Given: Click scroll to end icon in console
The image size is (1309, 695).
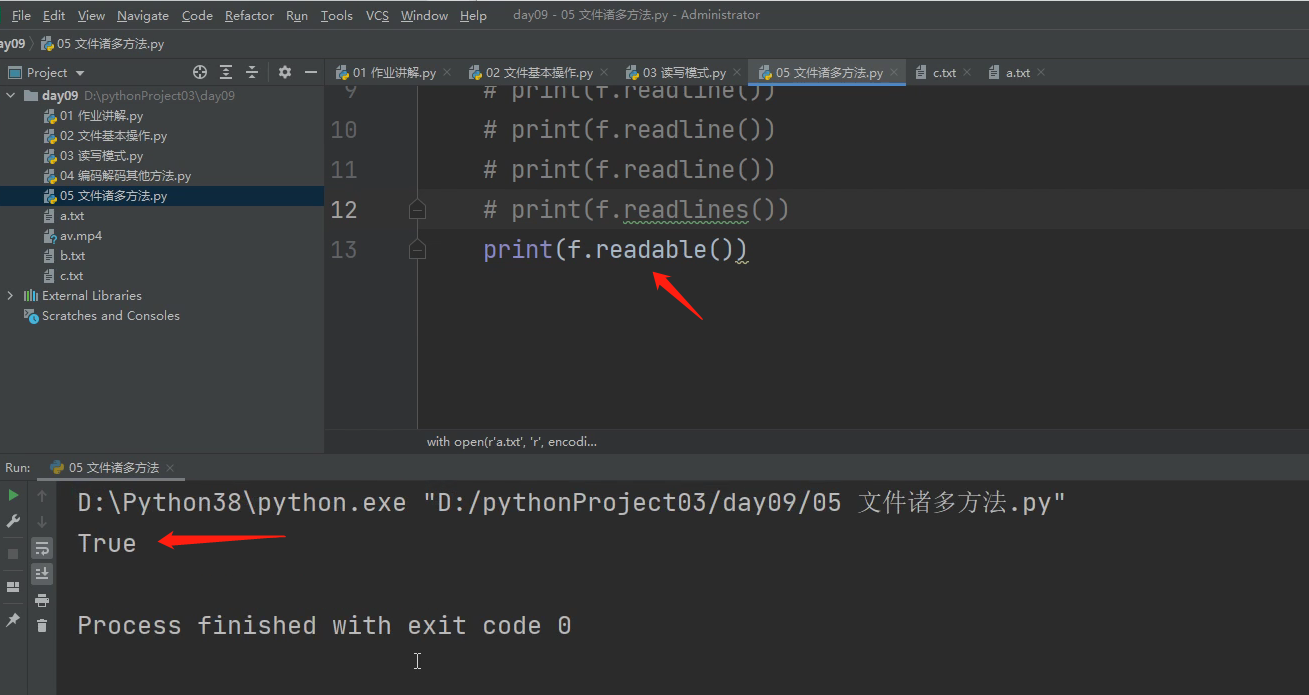Looking at the screenshot, I should 42,573.
